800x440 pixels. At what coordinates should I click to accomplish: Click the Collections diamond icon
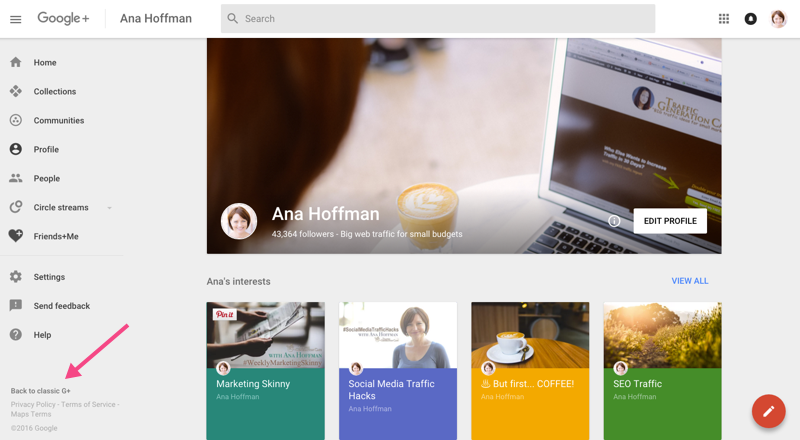pos(16,91)
